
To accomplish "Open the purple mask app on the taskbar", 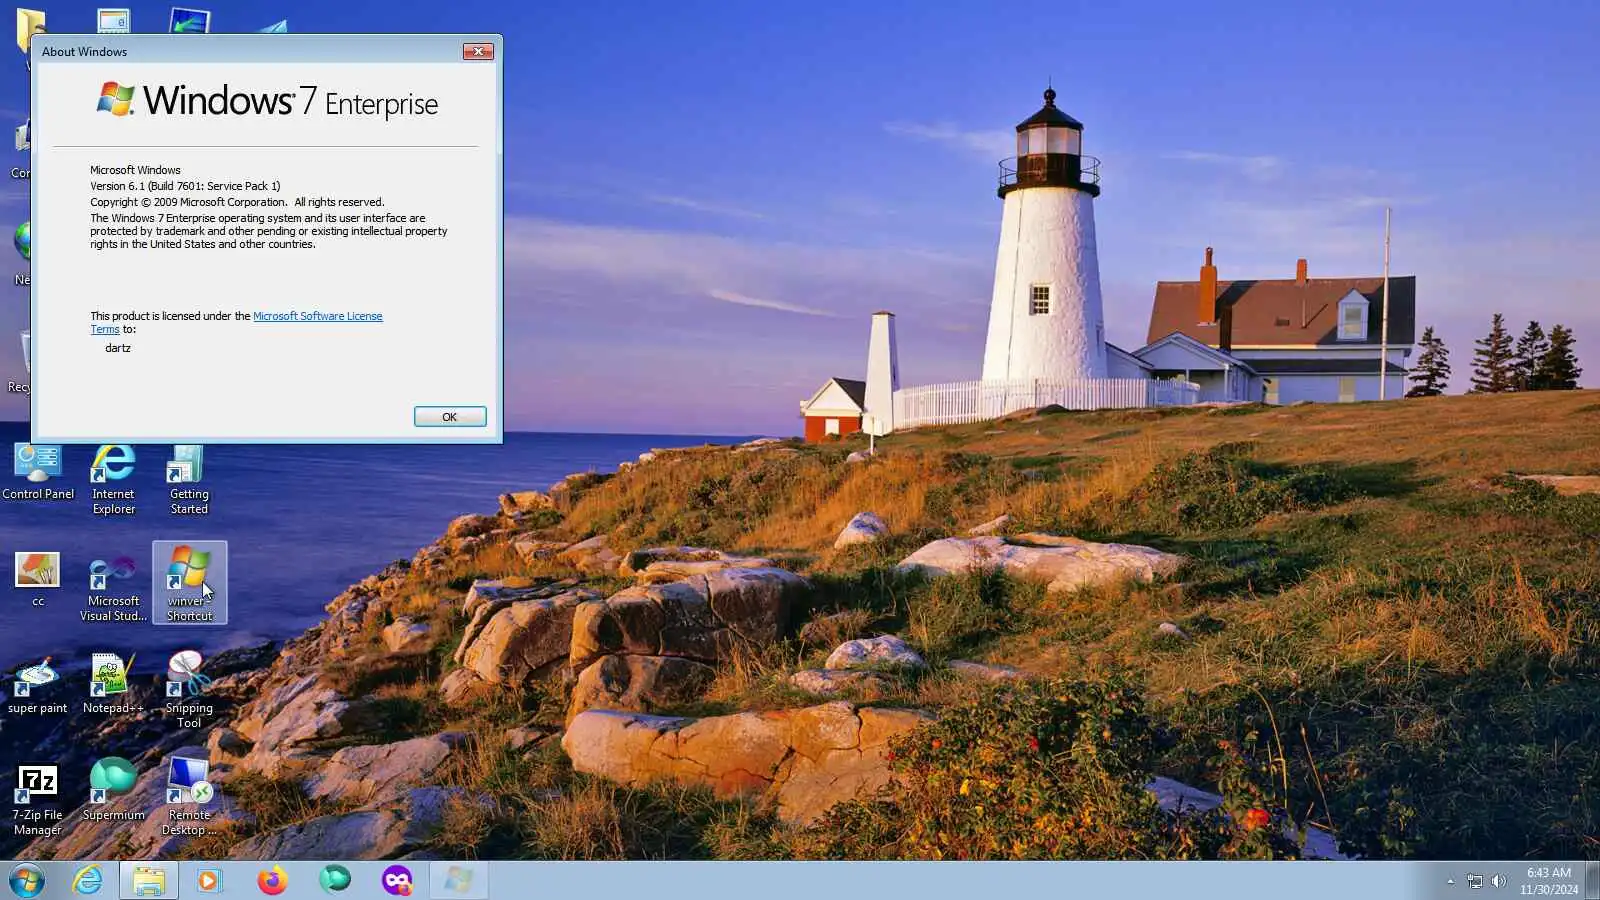I will [397, 881].
